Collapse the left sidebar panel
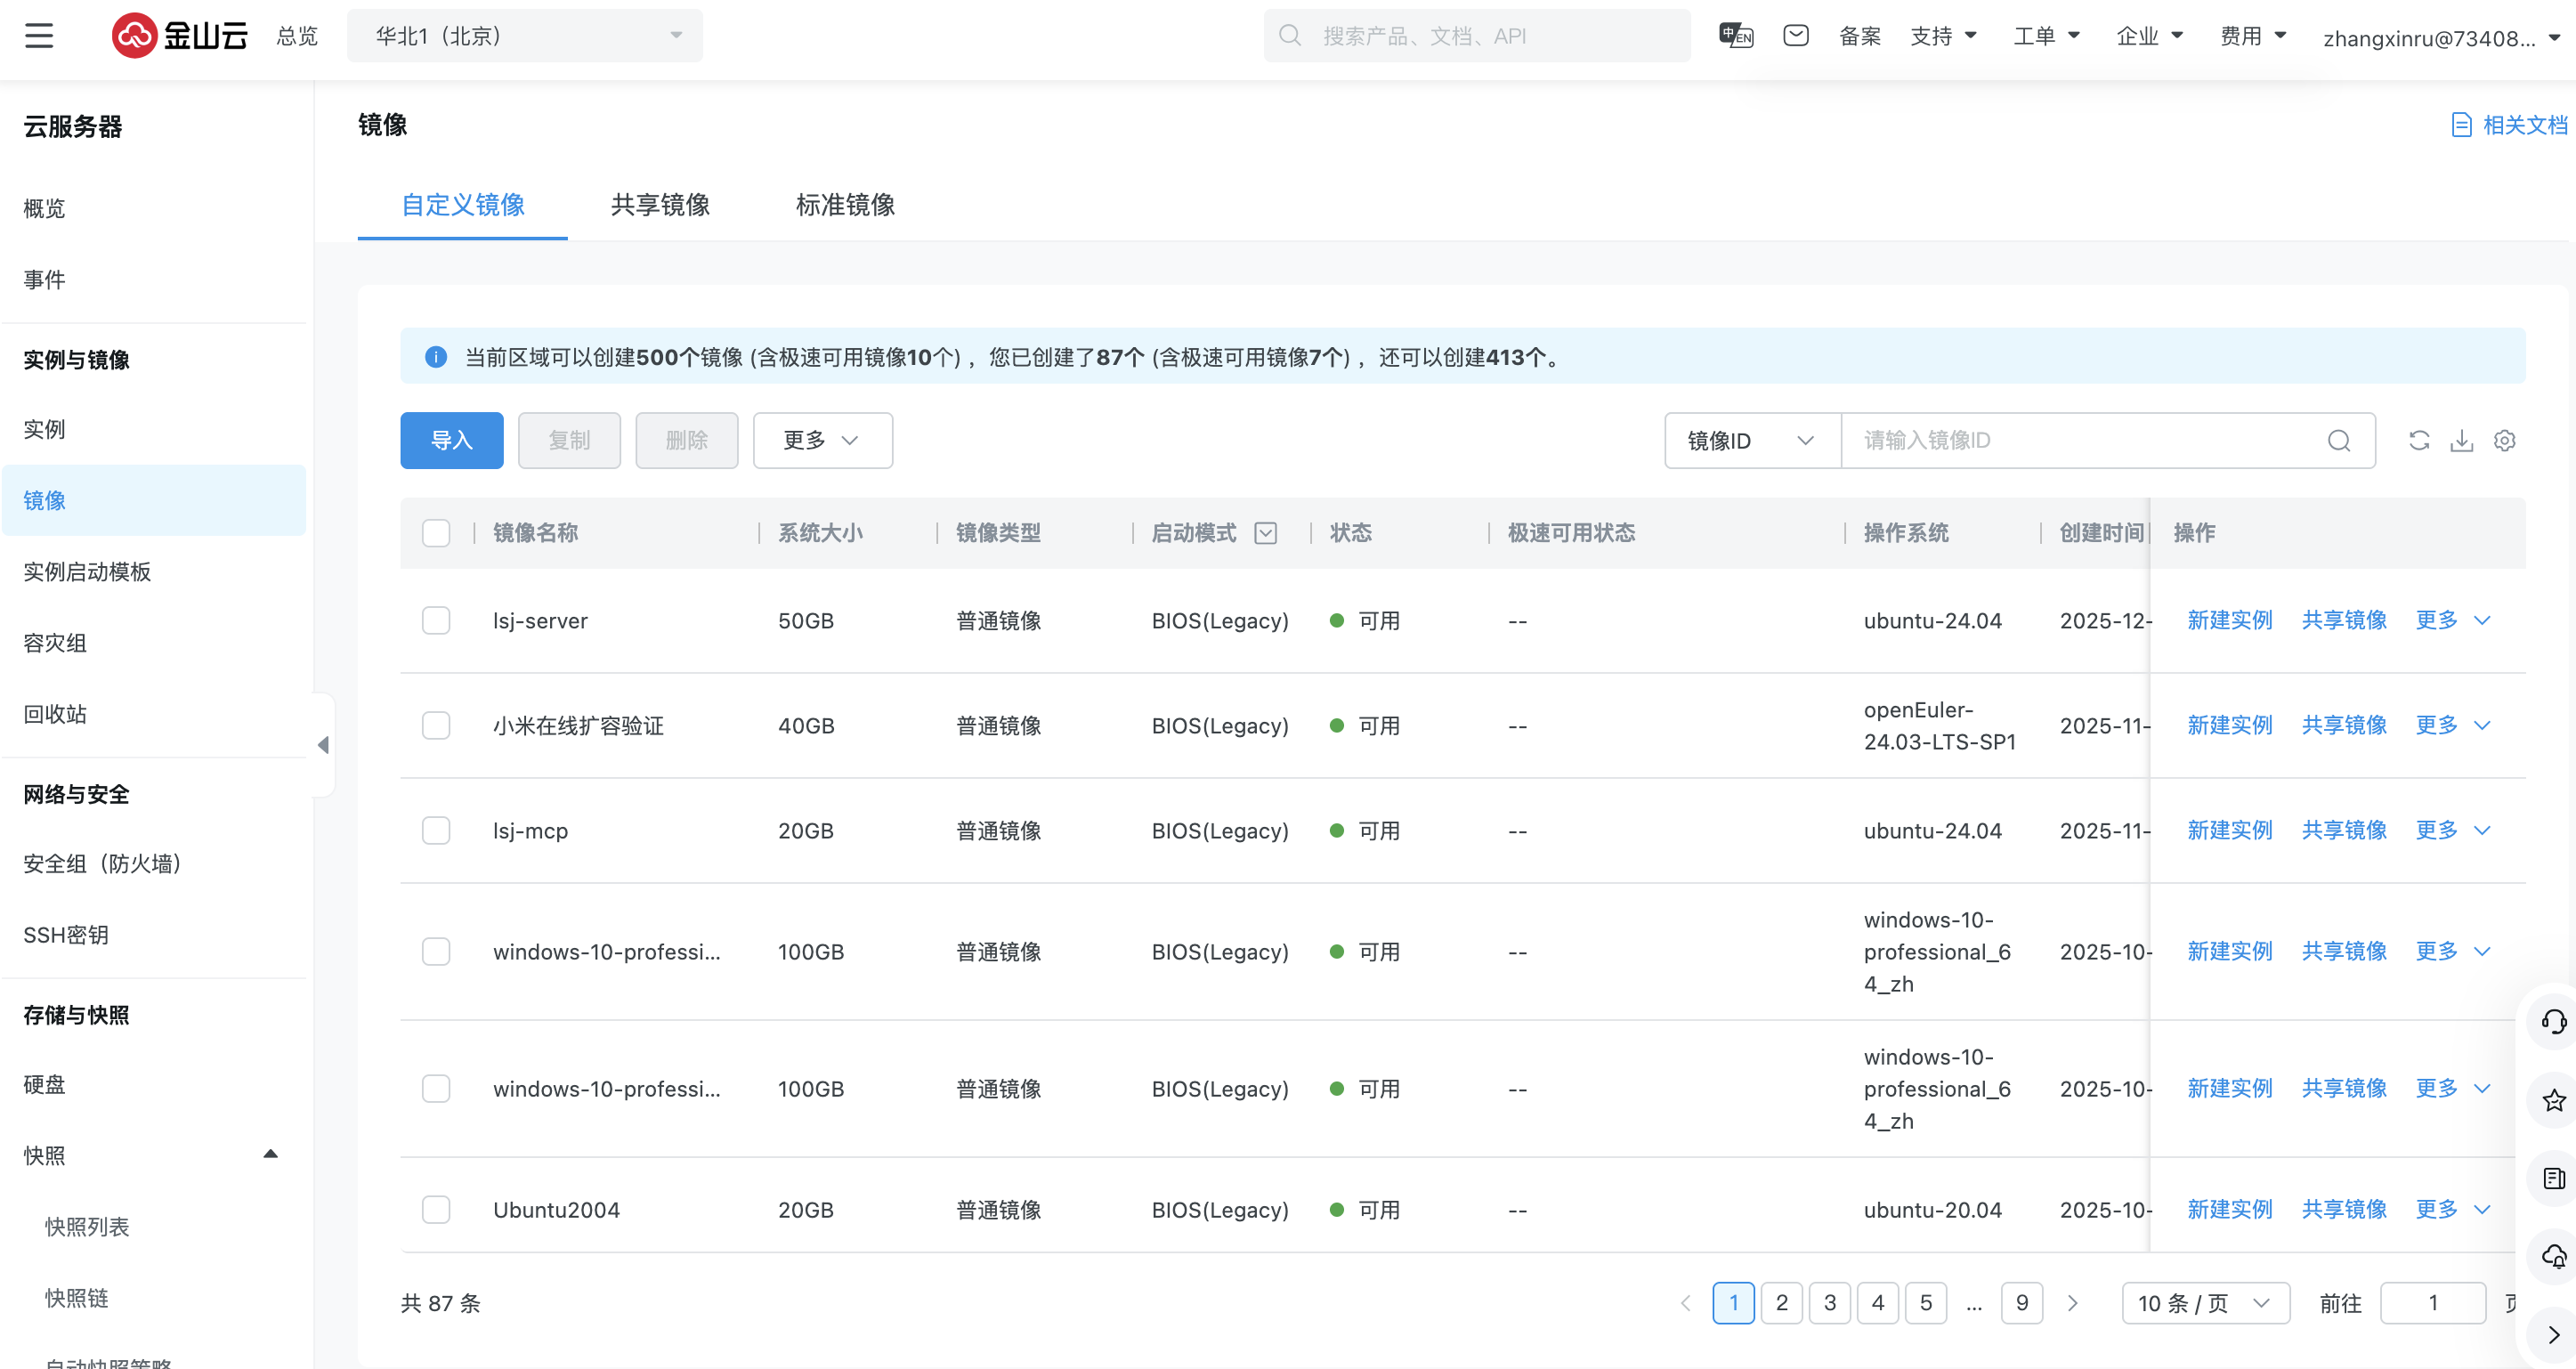Viewport: 2576px width, 1369px height. [x=323, y=745]
